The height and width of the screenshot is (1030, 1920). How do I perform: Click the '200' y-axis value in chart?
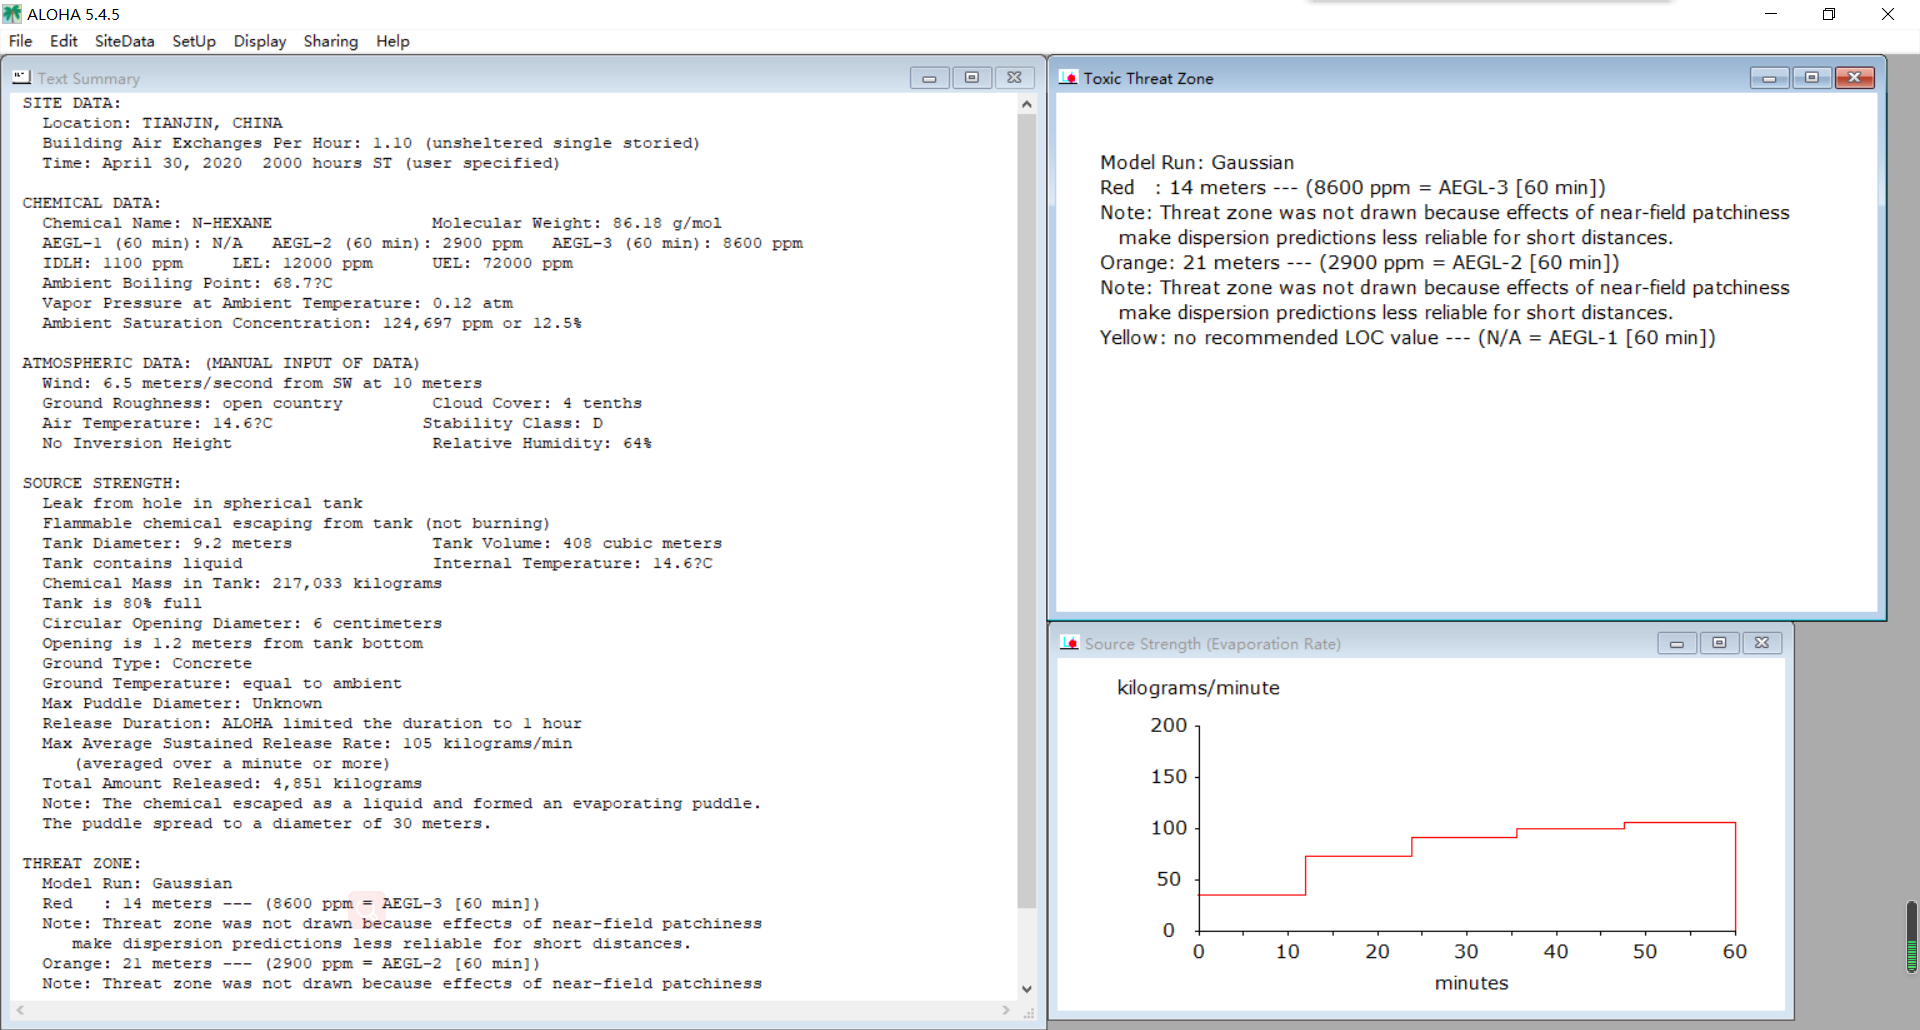click(x=1168, y=725)
